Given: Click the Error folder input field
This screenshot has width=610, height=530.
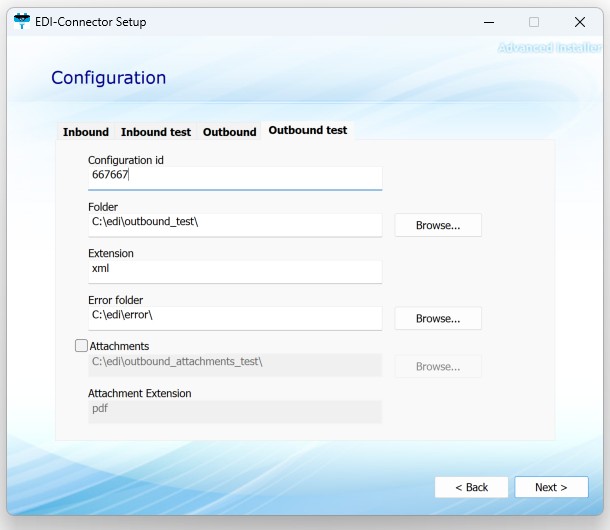Looking at the screenshot, I should [234, 315].
